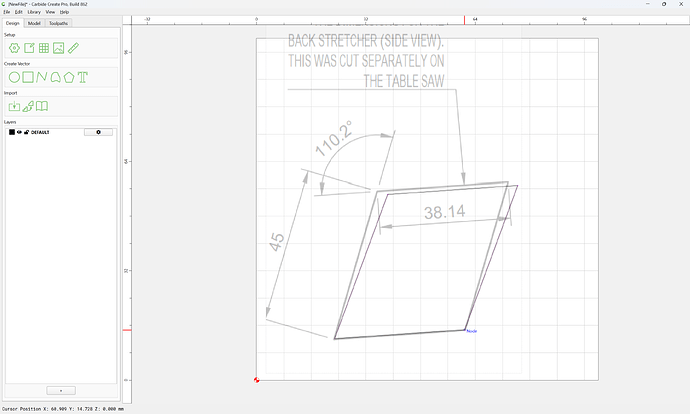This screenshot has width=690, height=414.
Task: Select the Rectangle vector tool
Action: click(x=28, y=77)
